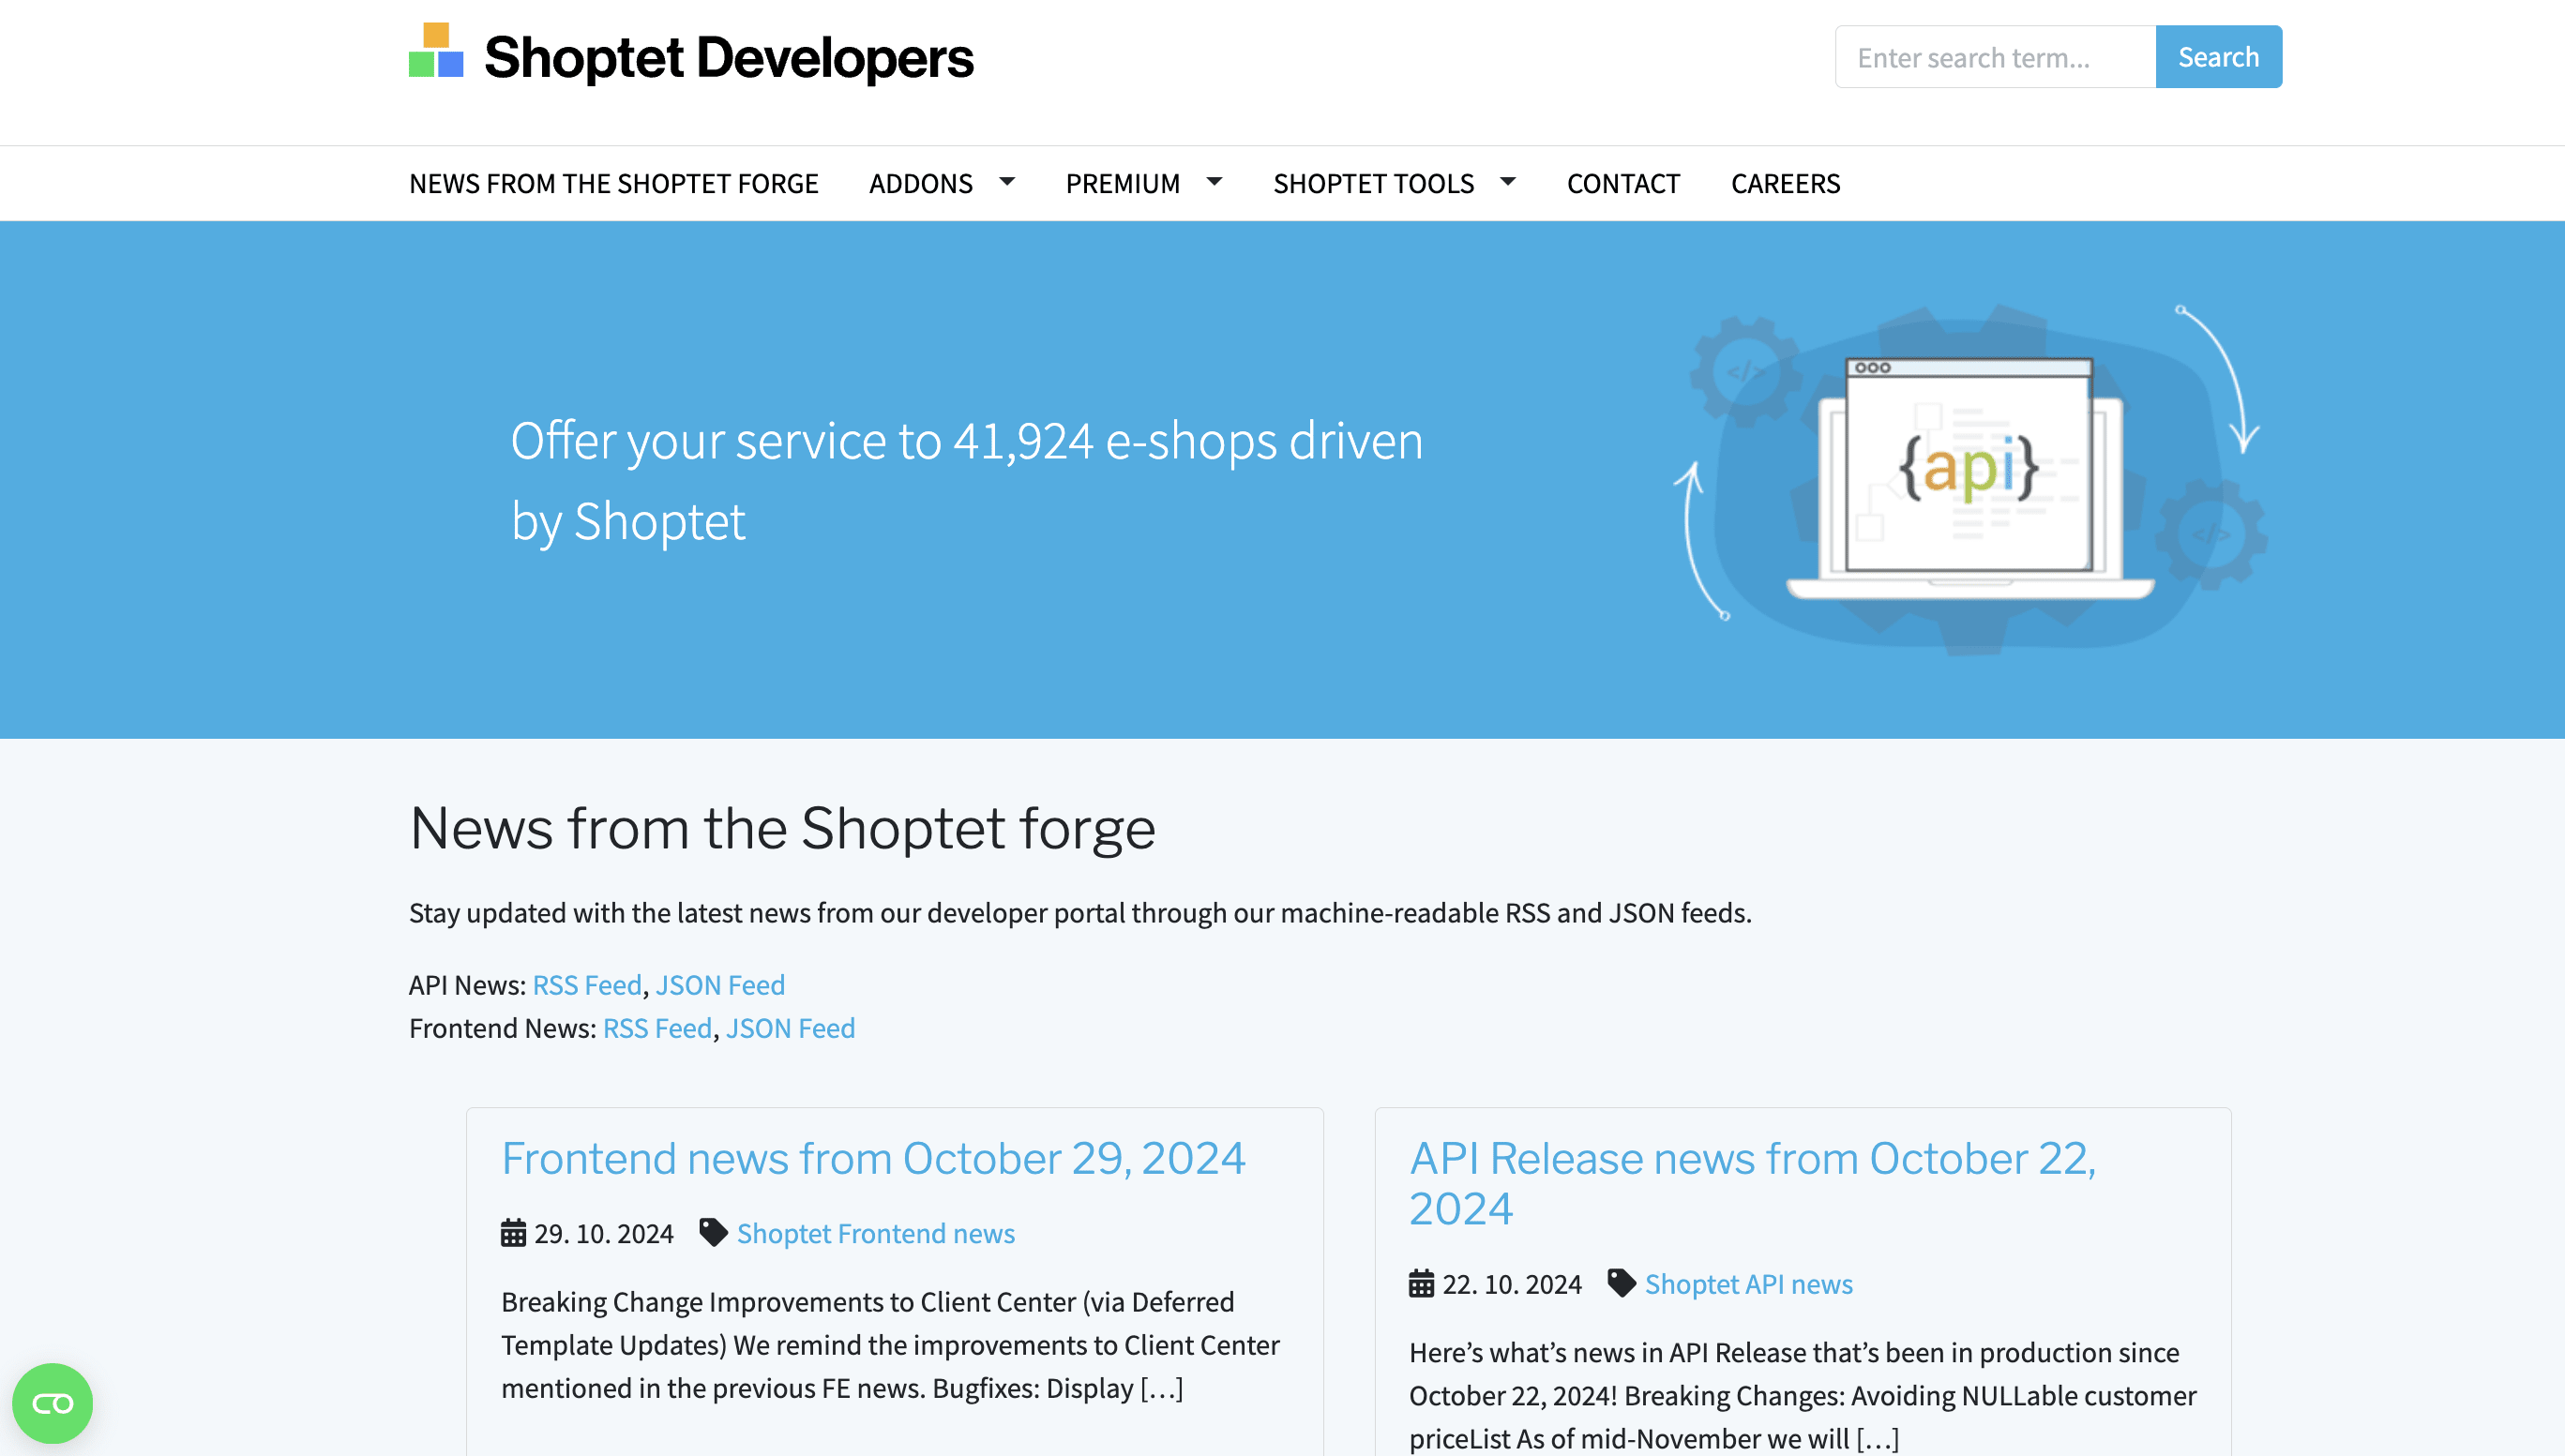
Task: Click the '29. 10. 2024' date text
Action: (604, 1233)
